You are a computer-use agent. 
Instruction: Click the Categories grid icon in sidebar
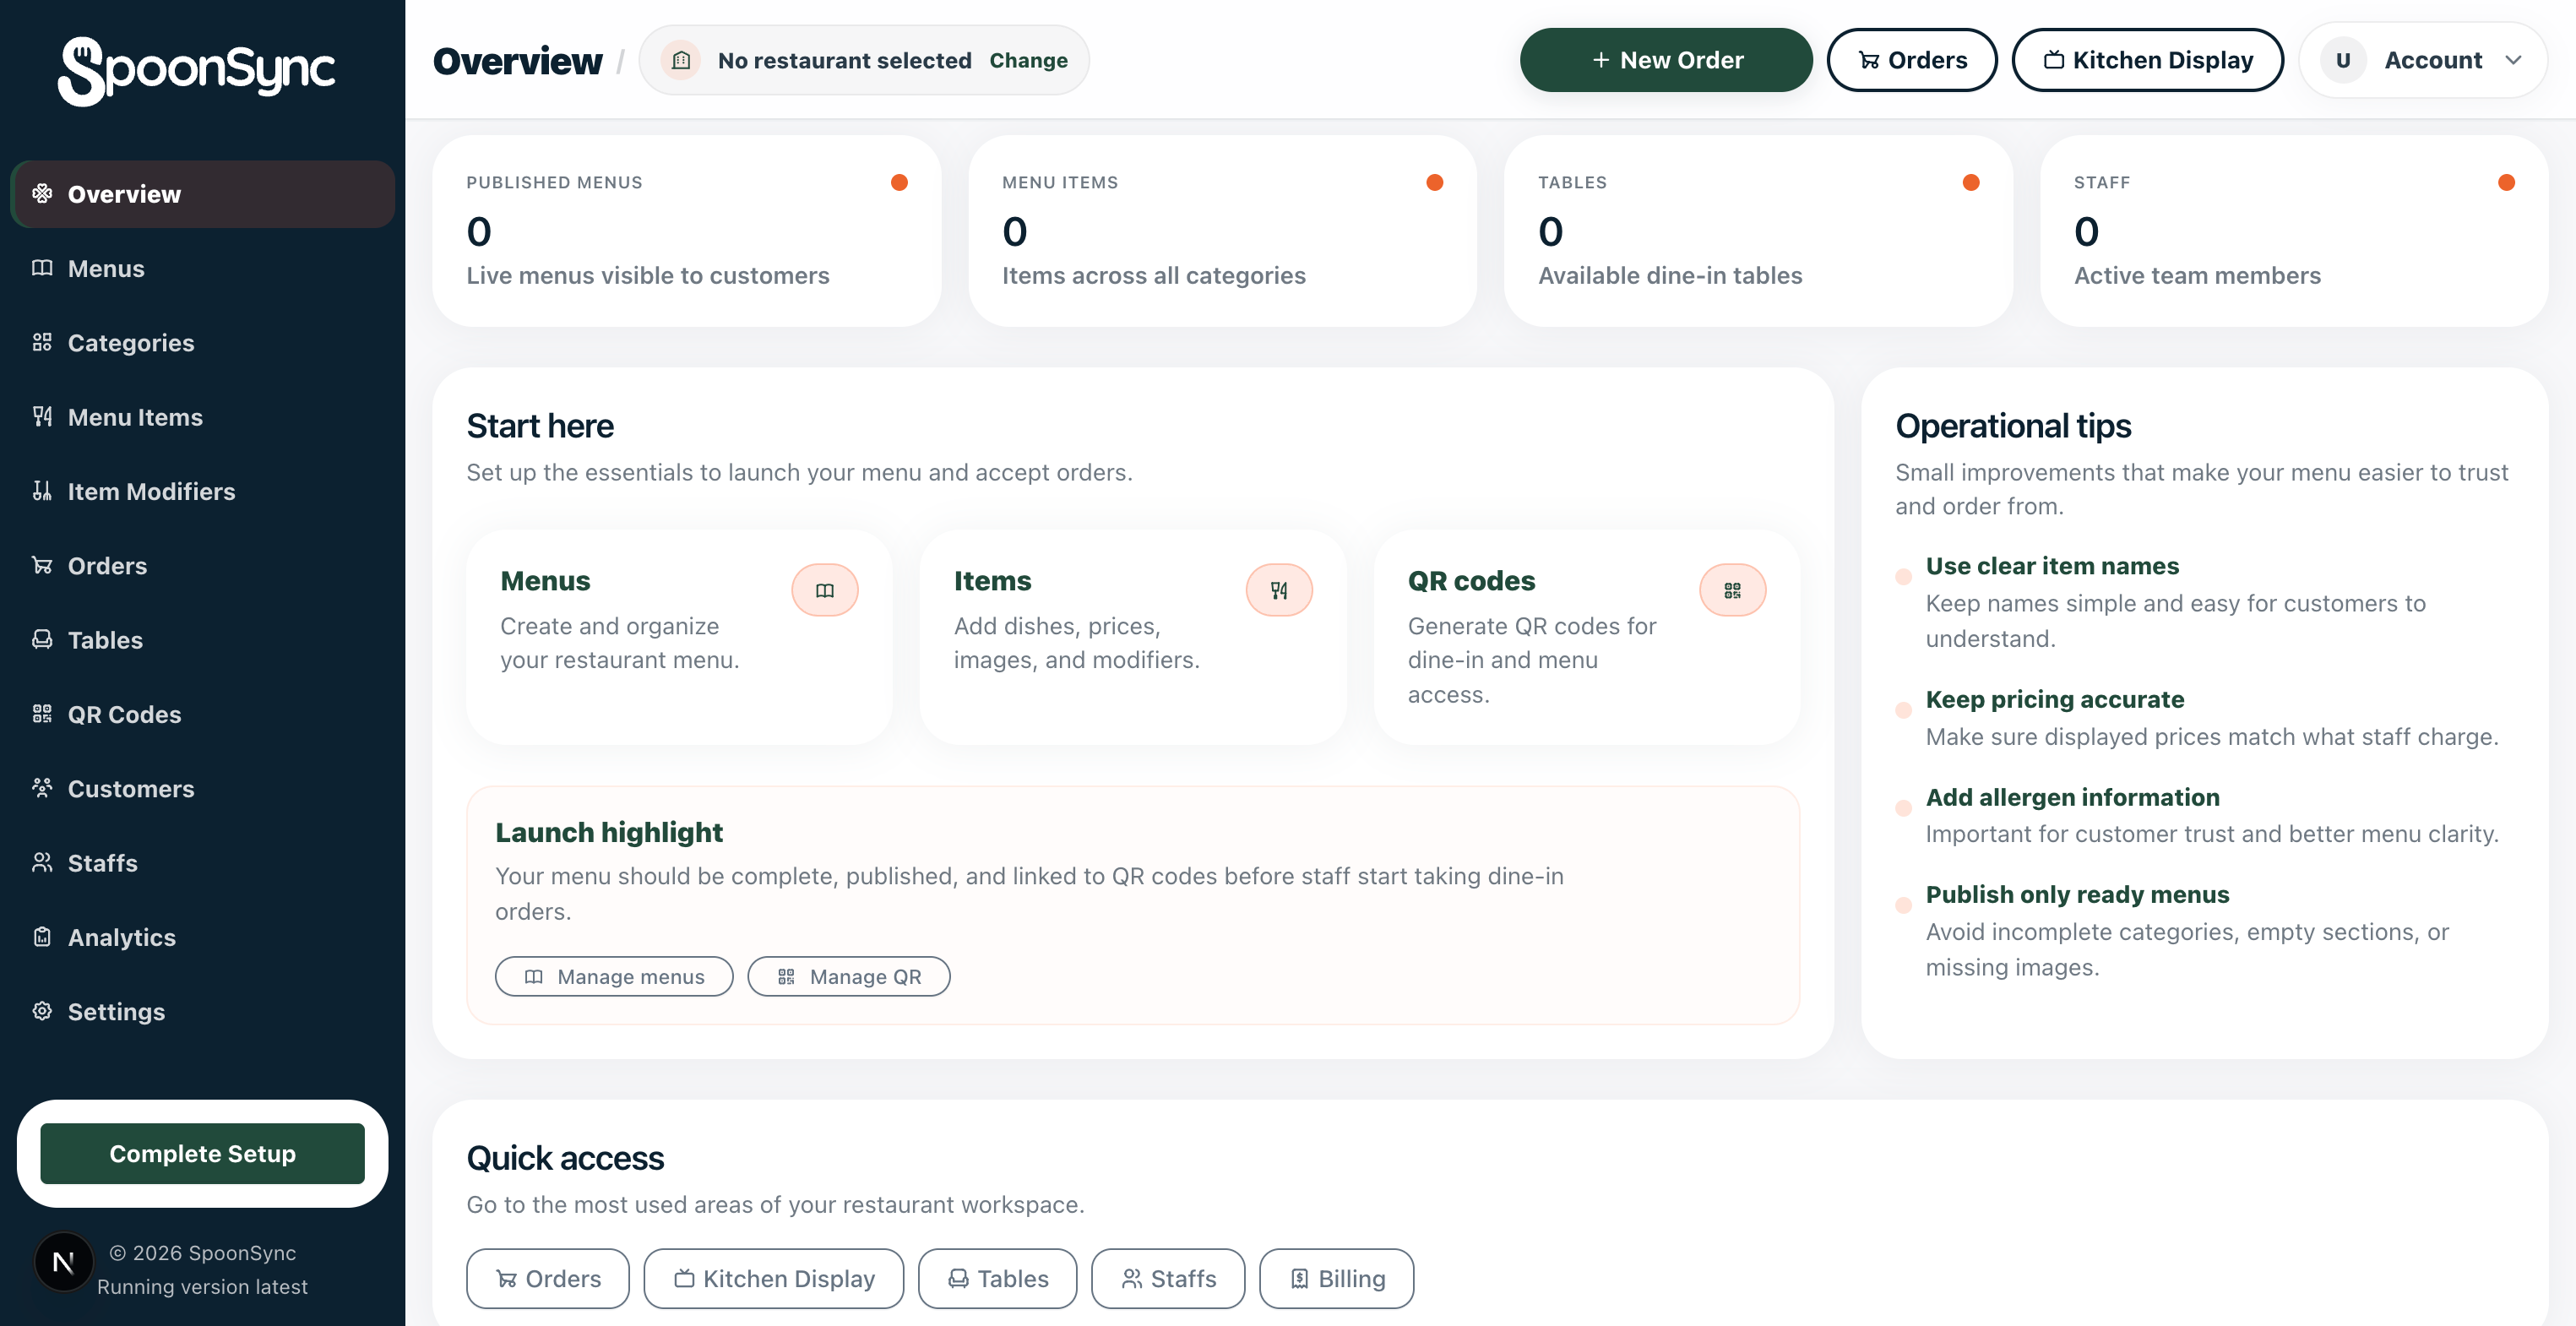42,342
